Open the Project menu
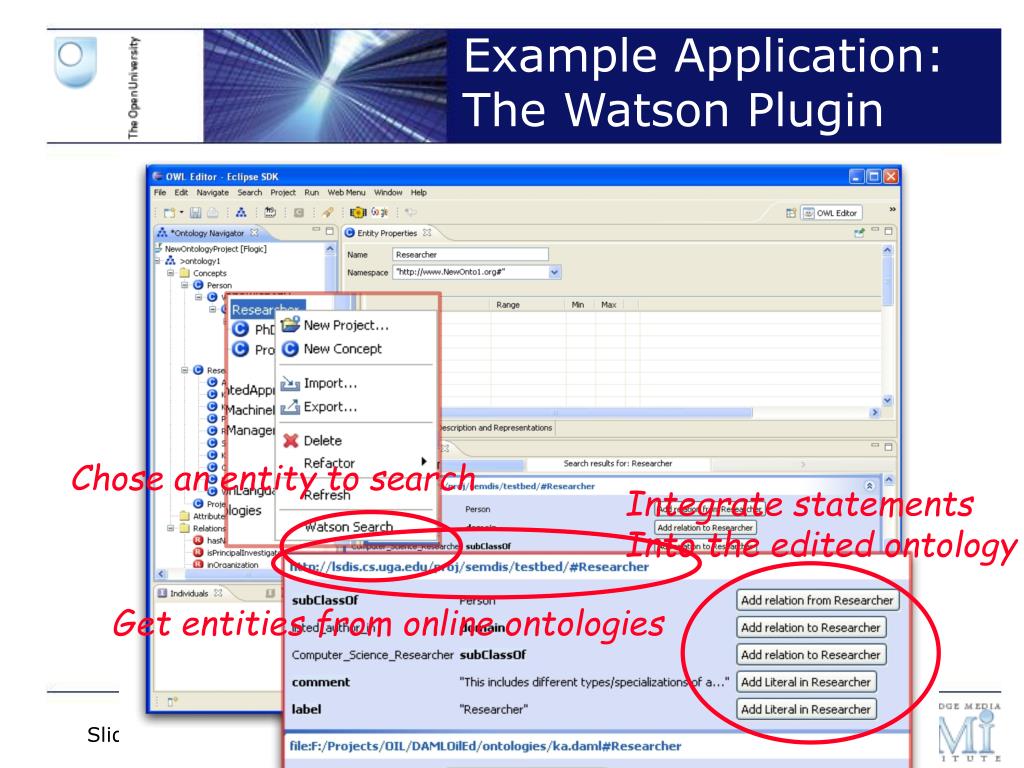Viewport: 1024px width, 768px height. 283,193
